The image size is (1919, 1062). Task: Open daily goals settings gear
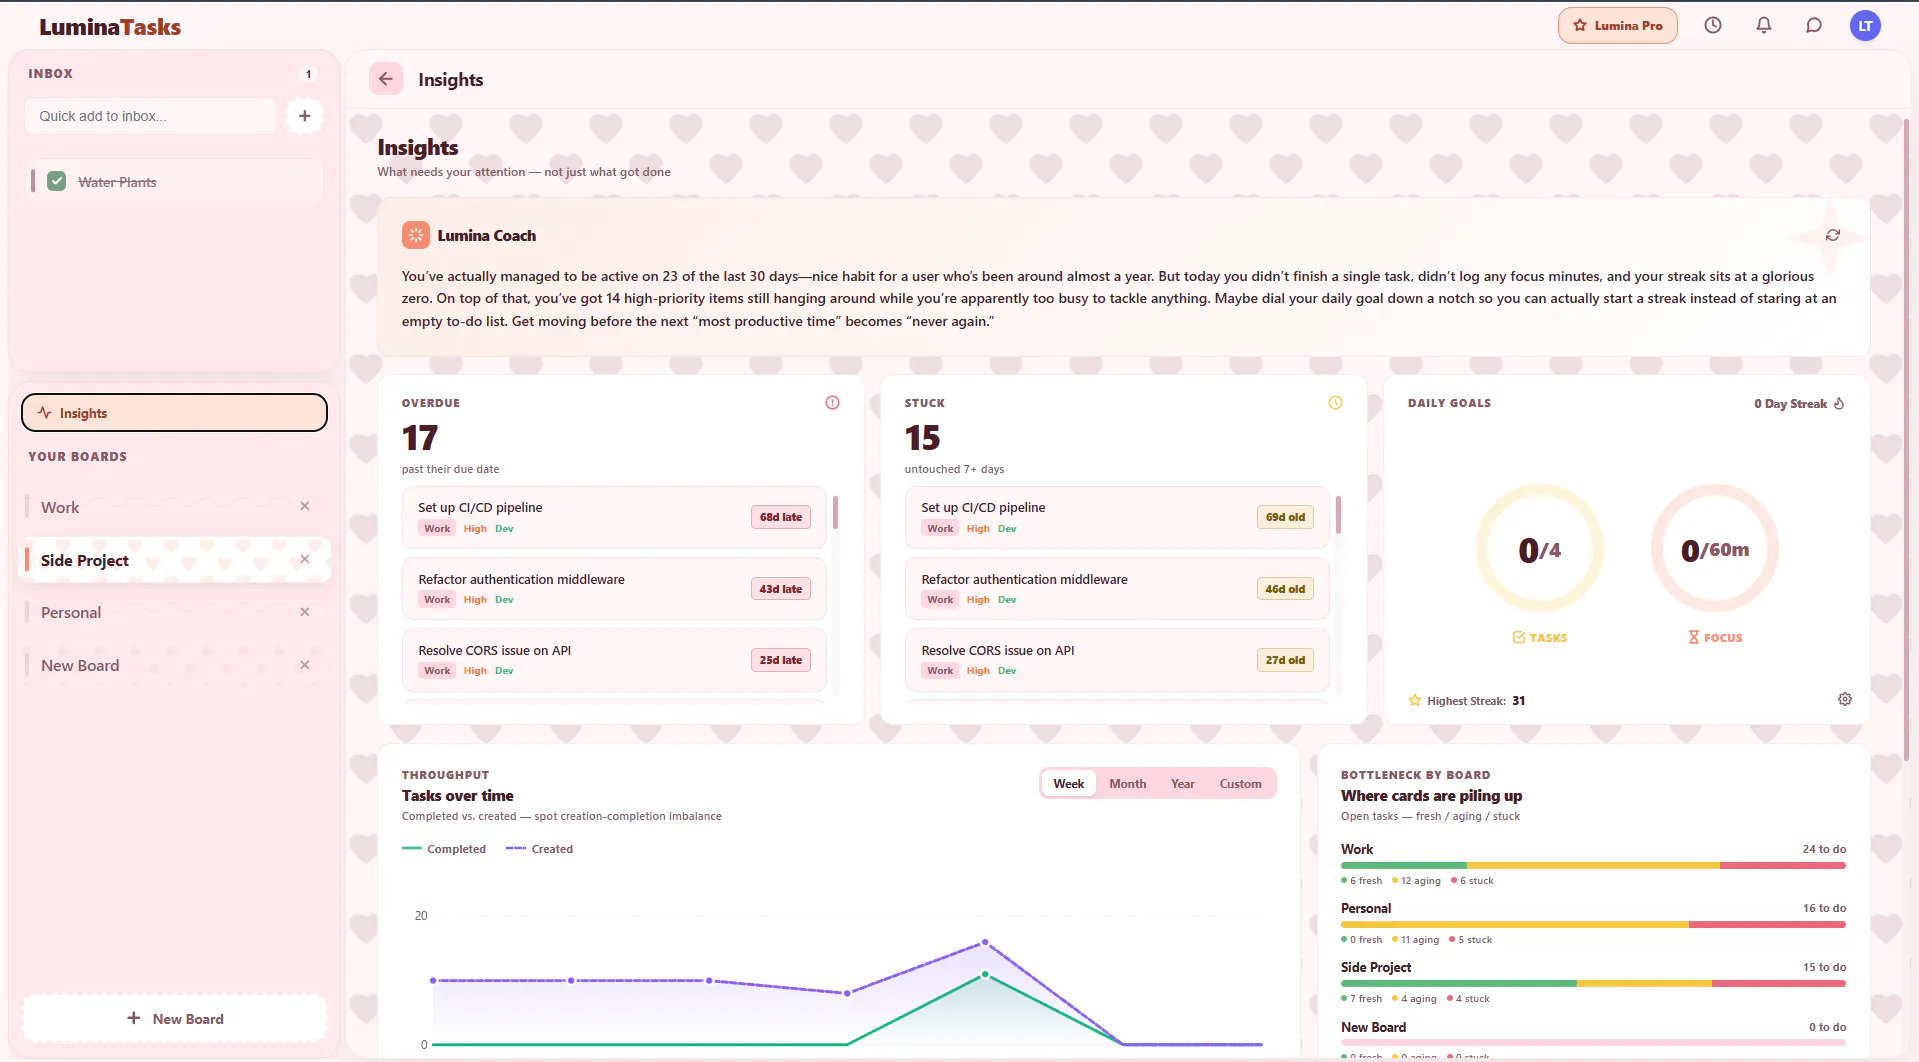pos(1845,699)
